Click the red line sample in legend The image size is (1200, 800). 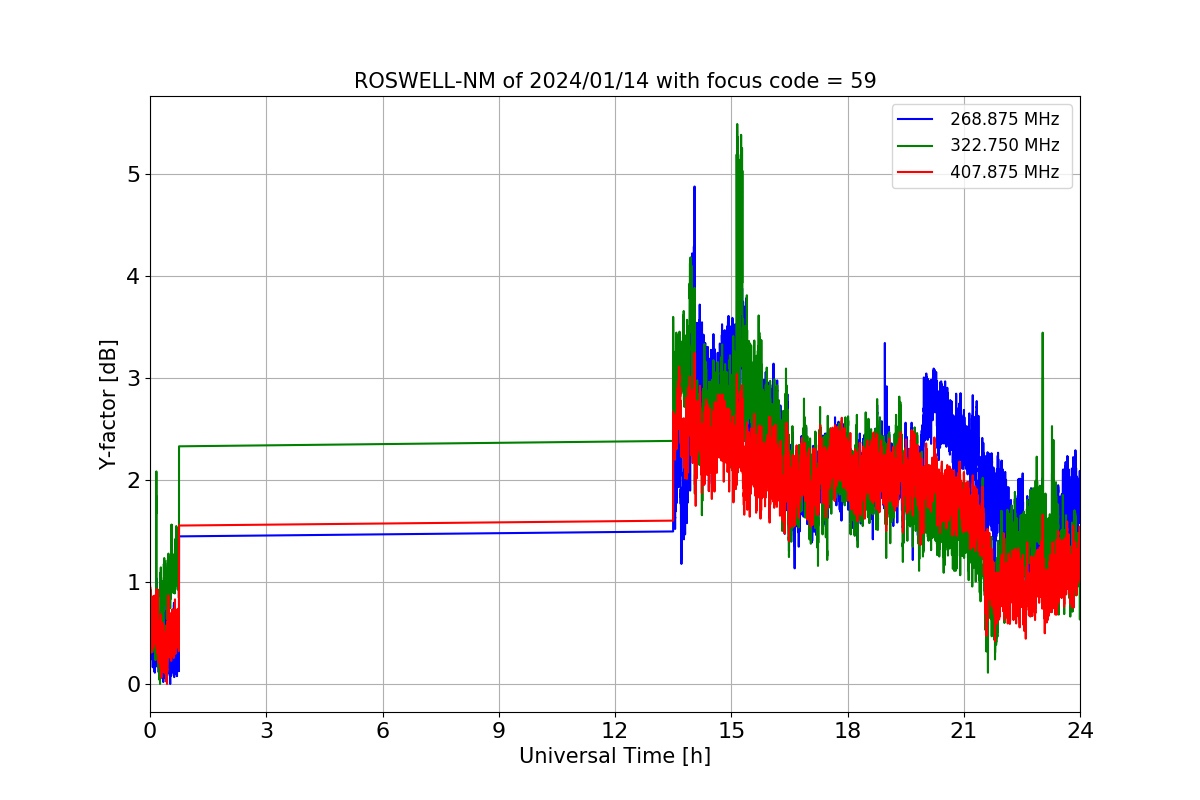[915, 172]
